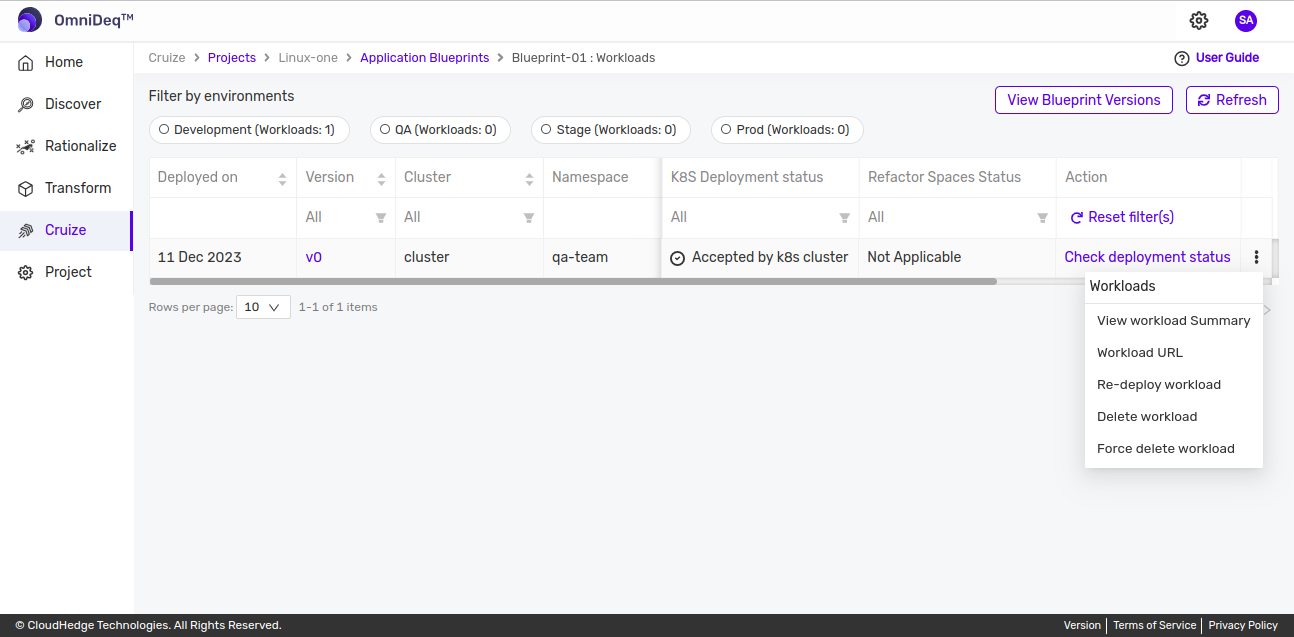This screenshot has width=1294, height=637.
Task: Click the Home sidebar icon
Action: coord(26,62)
